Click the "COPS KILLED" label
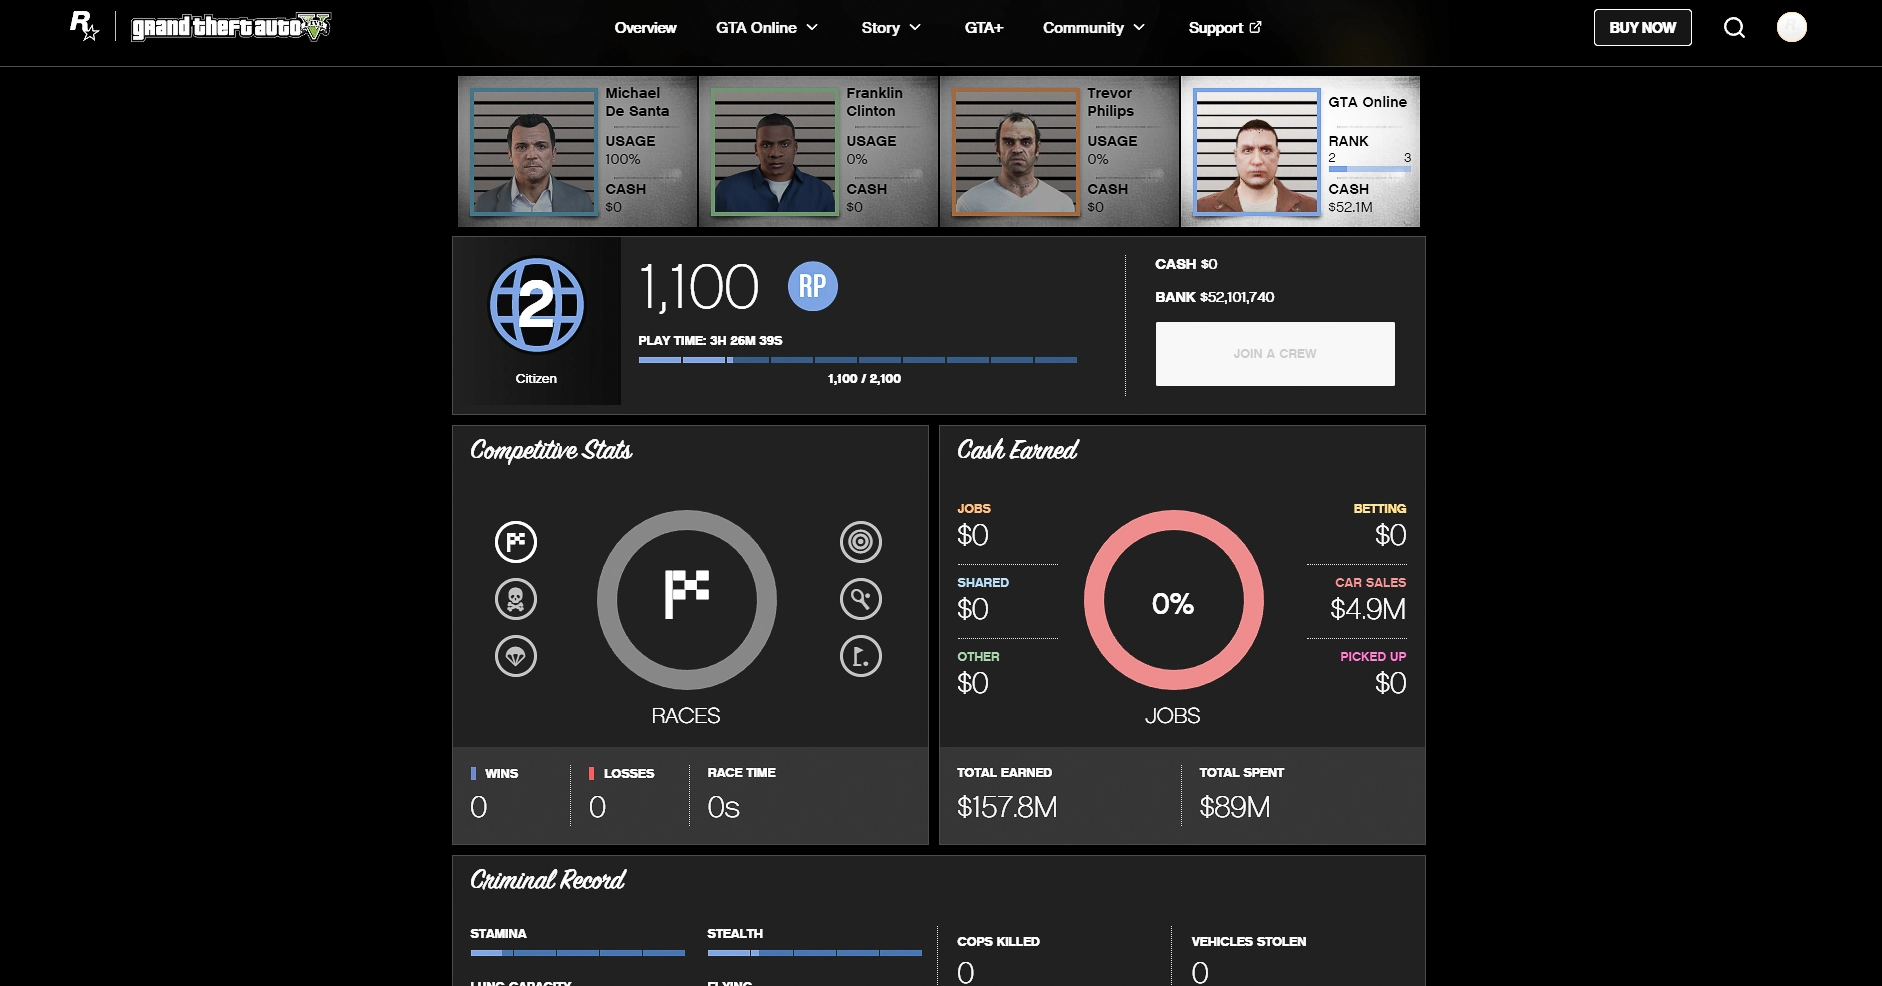The image size is (1882, 986). (x=998, y=942)
